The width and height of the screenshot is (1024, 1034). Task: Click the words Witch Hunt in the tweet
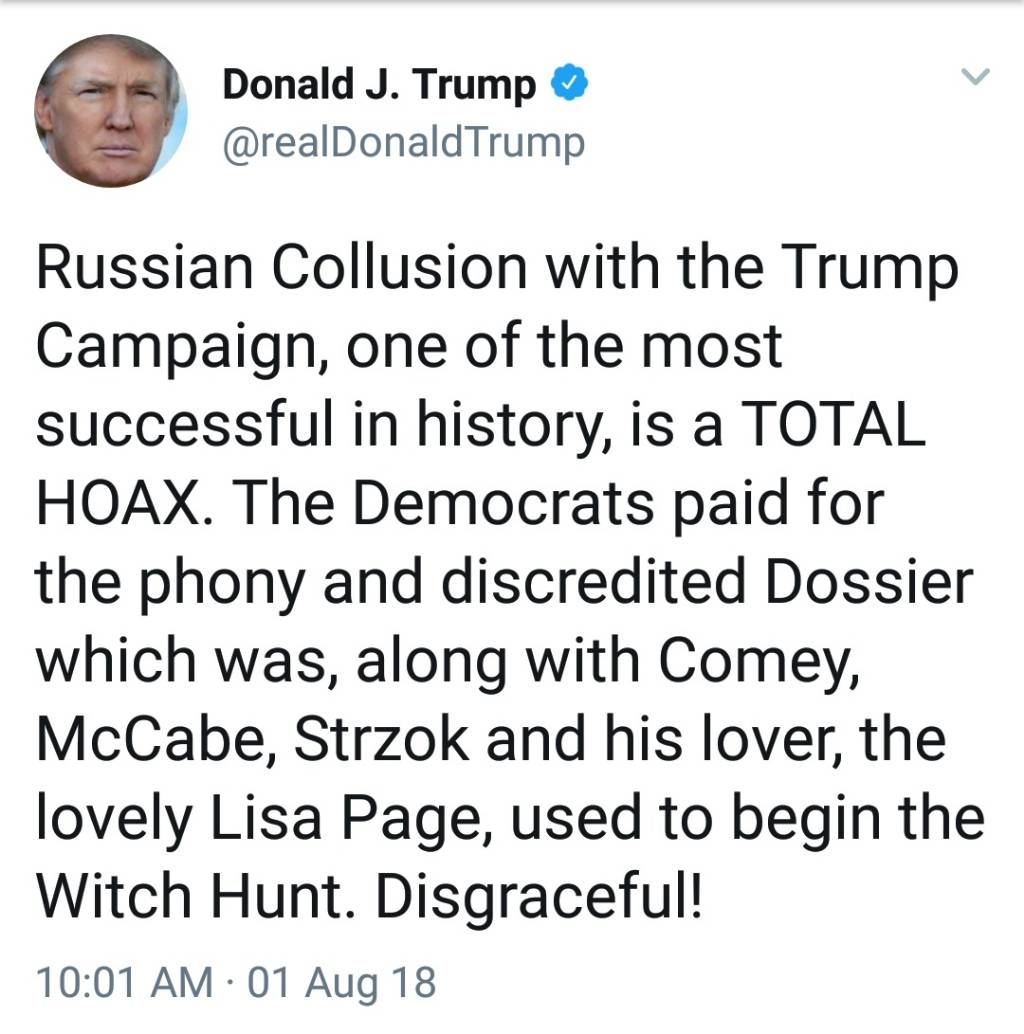tap(195, 896)
